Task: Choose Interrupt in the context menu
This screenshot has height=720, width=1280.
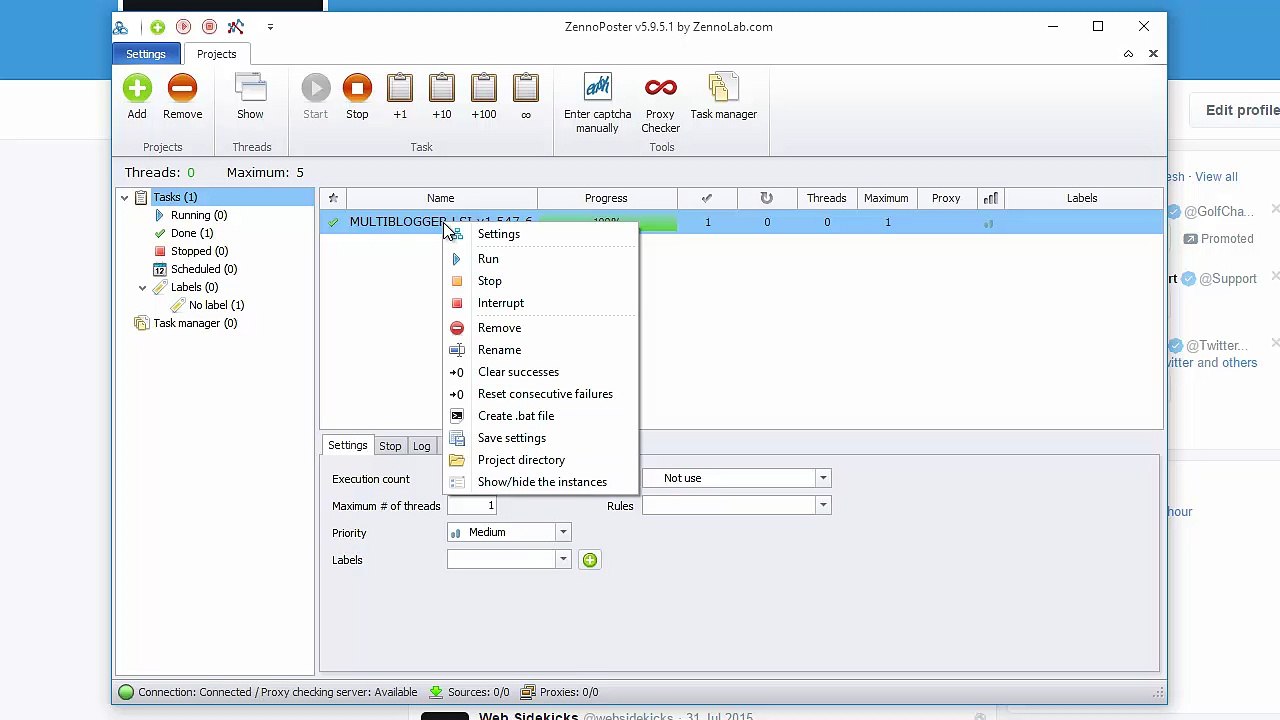Action: tap(540, 303)
